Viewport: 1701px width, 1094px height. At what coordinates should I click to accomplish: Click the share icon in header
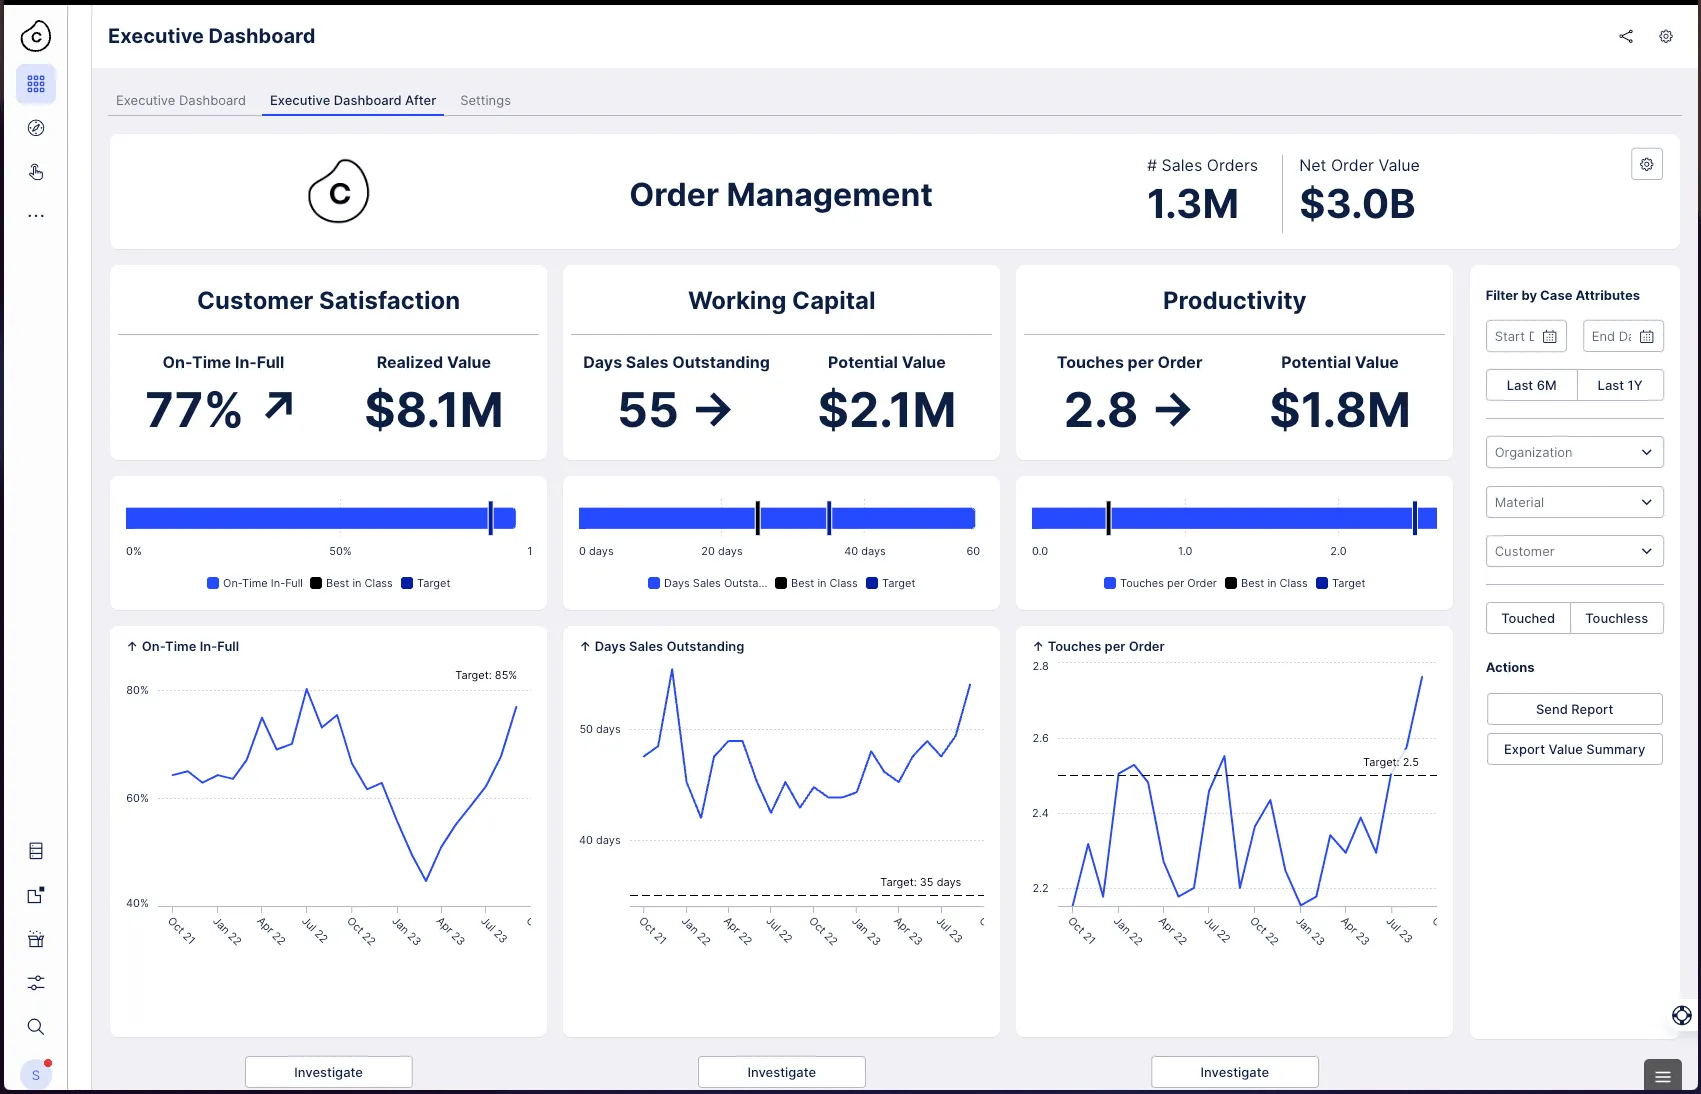click(x=1626, y=36)
